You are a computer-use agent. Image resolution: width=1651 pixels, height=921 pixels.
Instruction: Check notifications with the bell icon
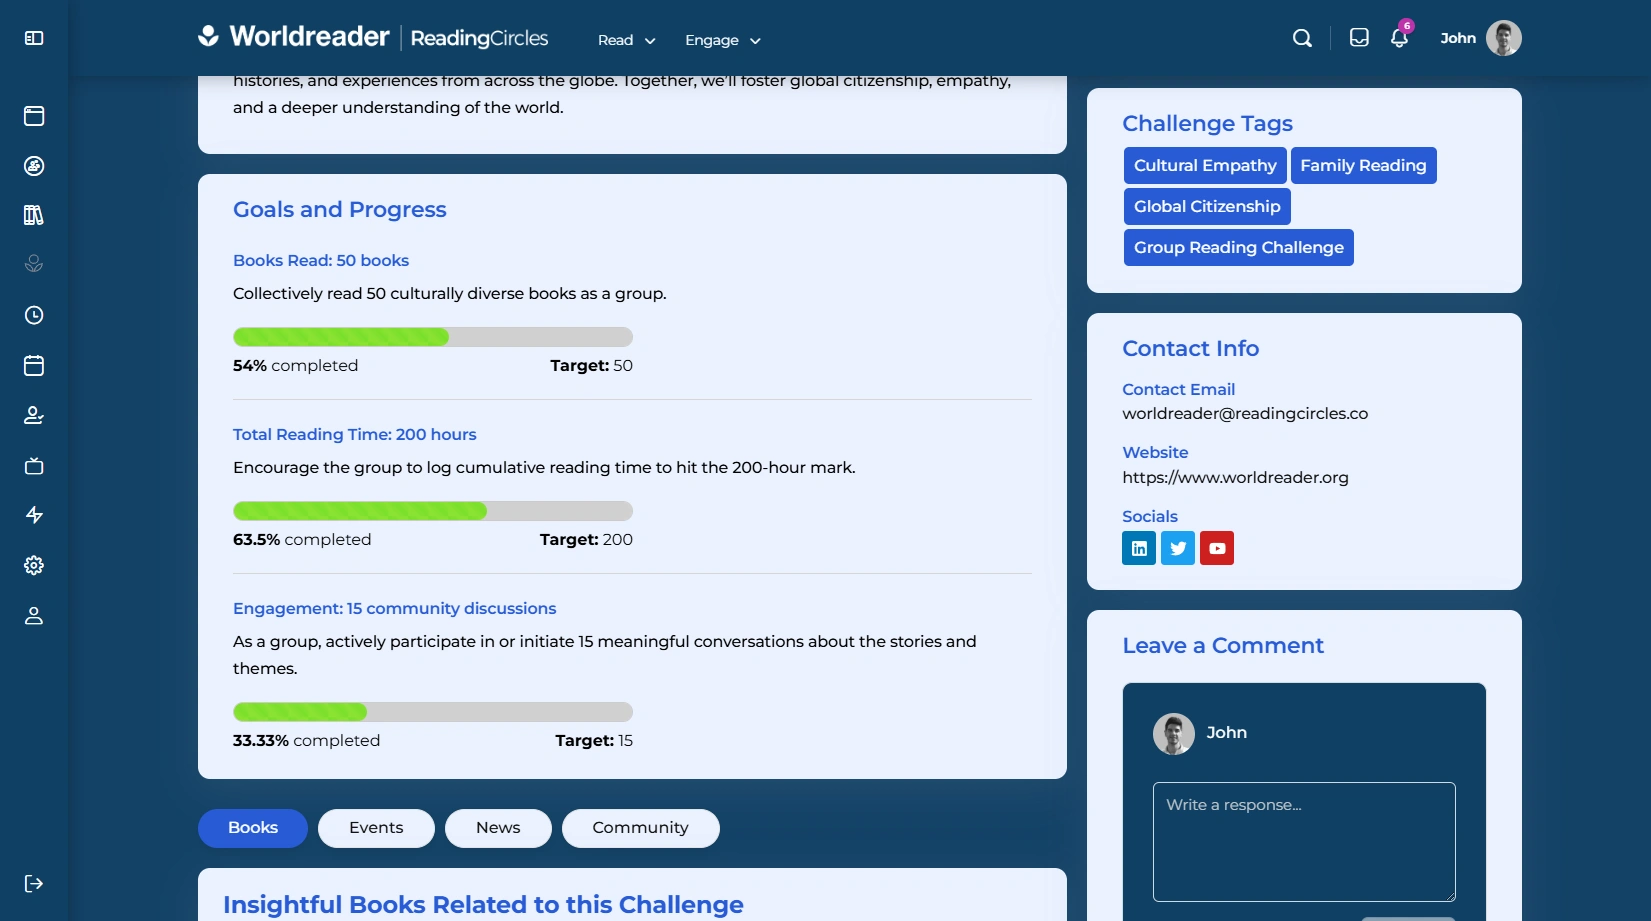(1399, 39)
